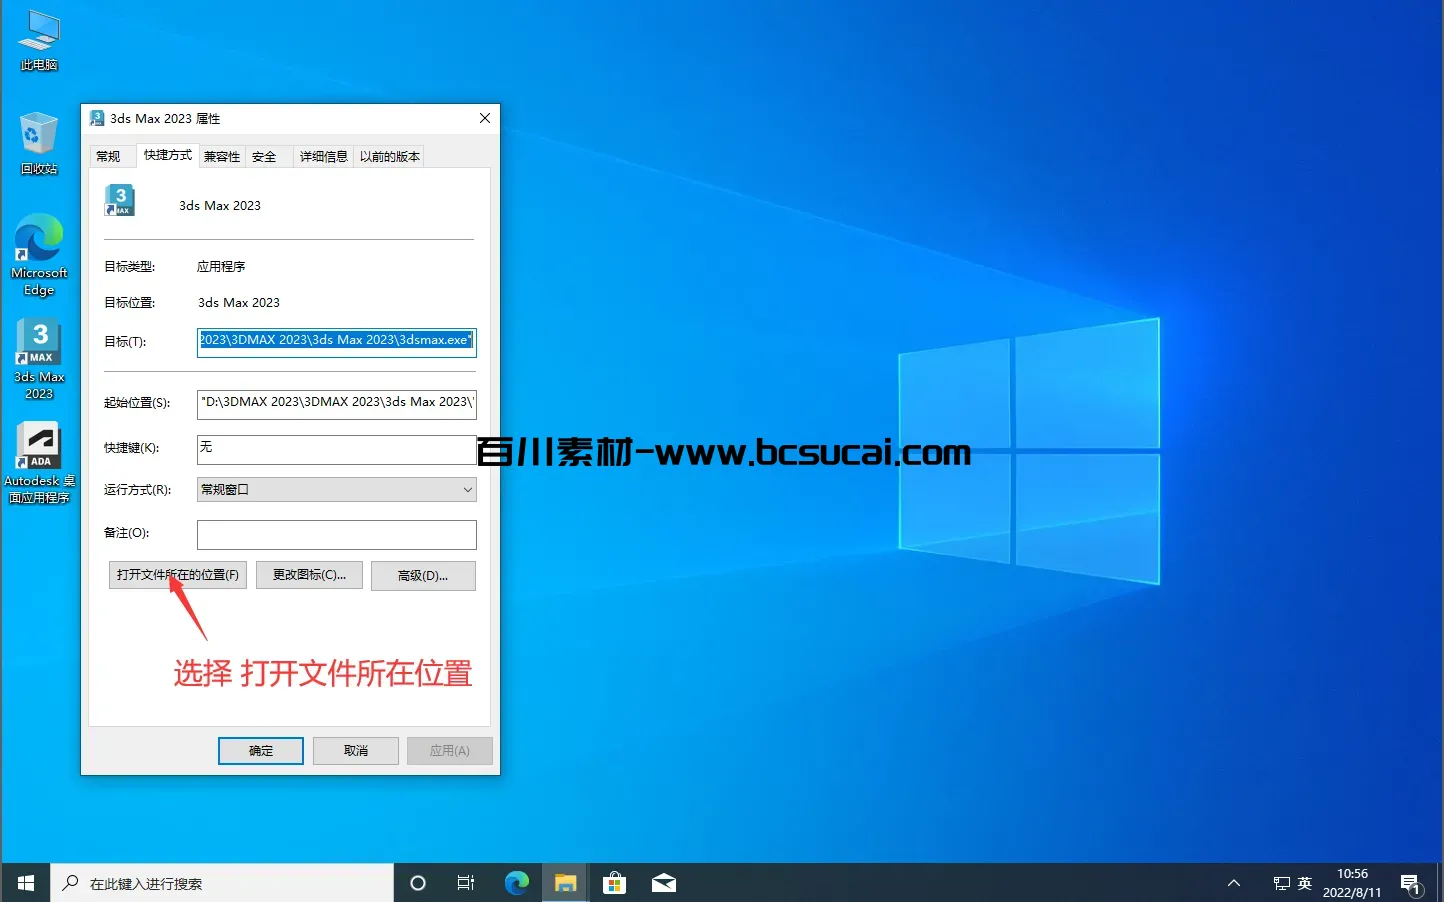The height and width of the screenshot is (902, 1444).
Task: Dismiss the dialog with 取消
Action: (x=356, y=751)
